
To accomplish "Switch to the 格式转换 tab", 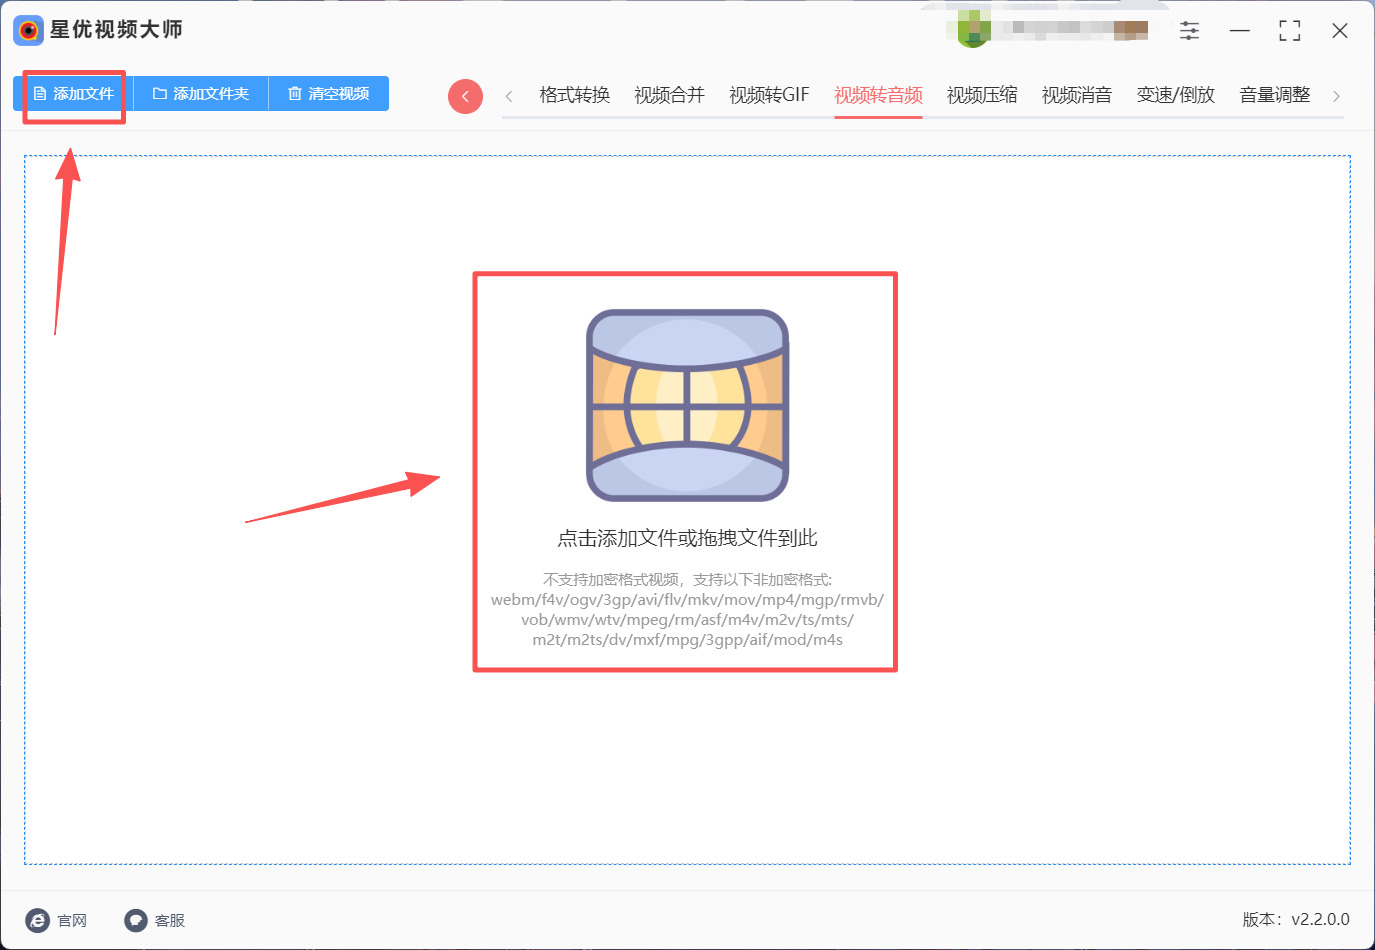I will [575, 95].
